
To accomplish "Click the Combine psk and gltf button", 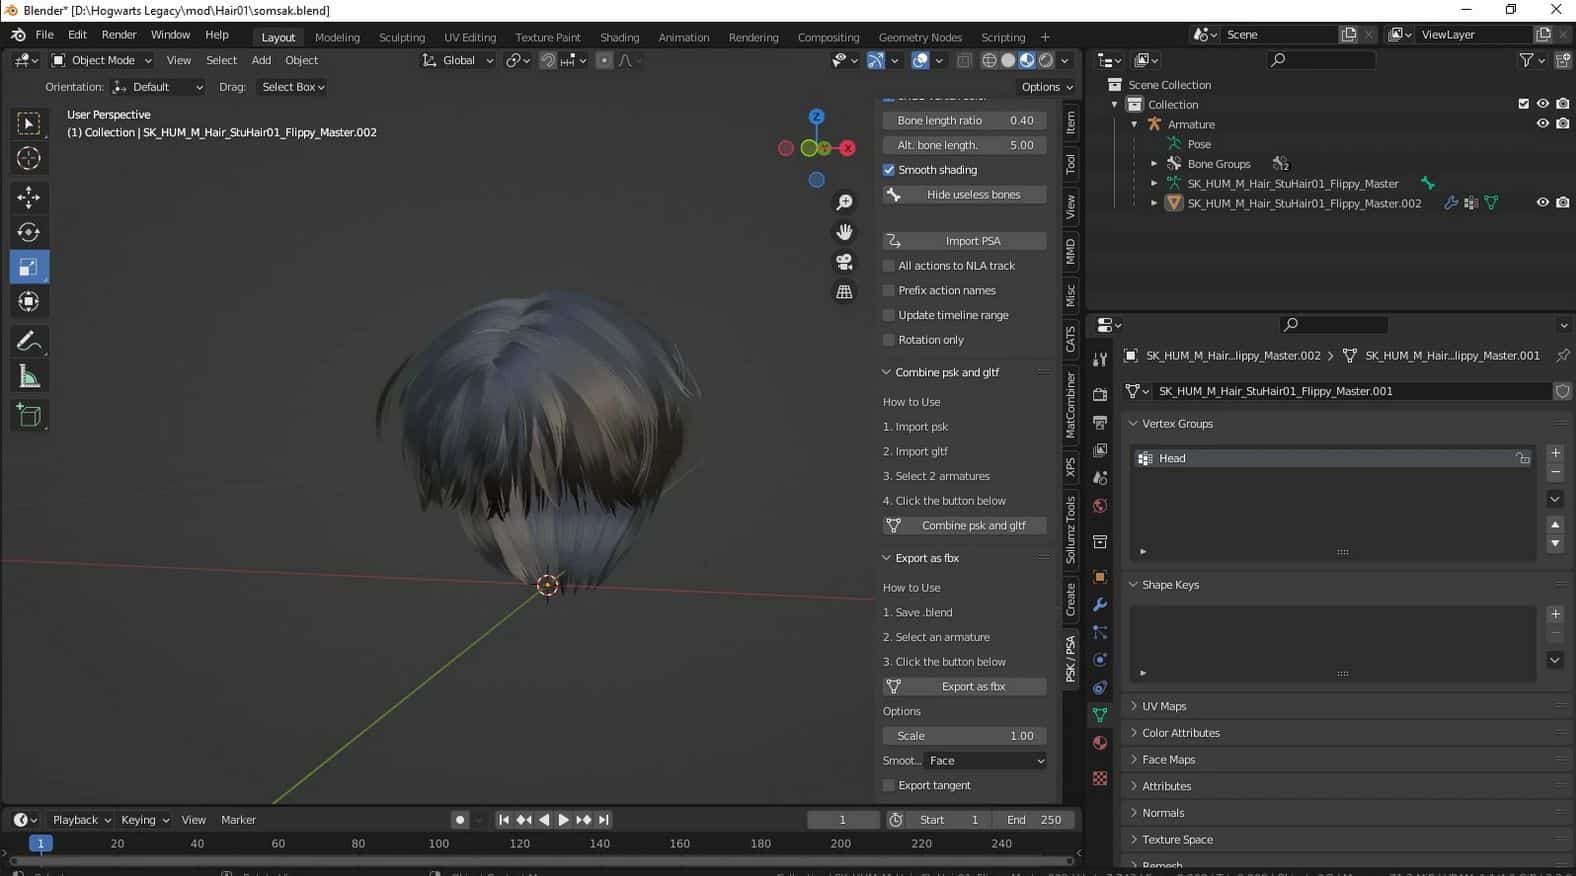I will pos(965,526).
